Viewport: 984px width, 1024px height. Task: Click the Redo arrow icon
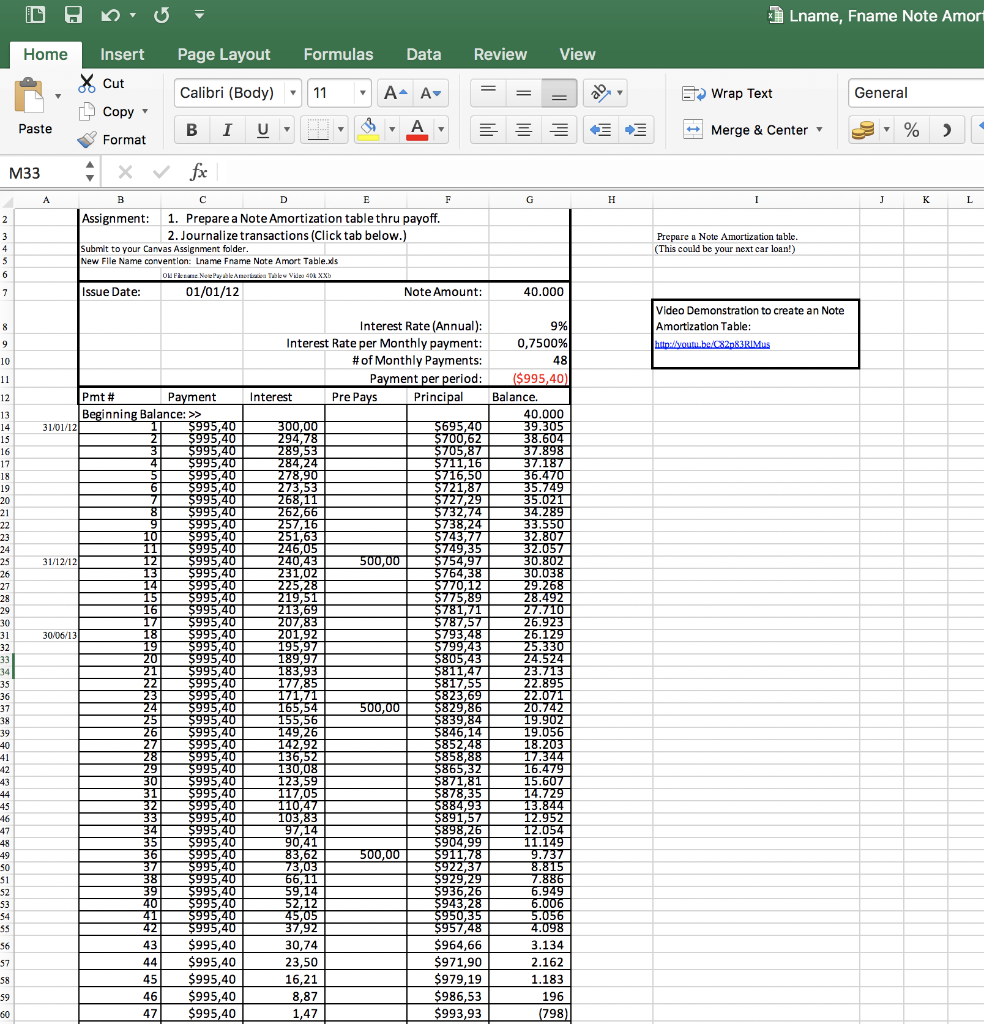pos(162,14)
